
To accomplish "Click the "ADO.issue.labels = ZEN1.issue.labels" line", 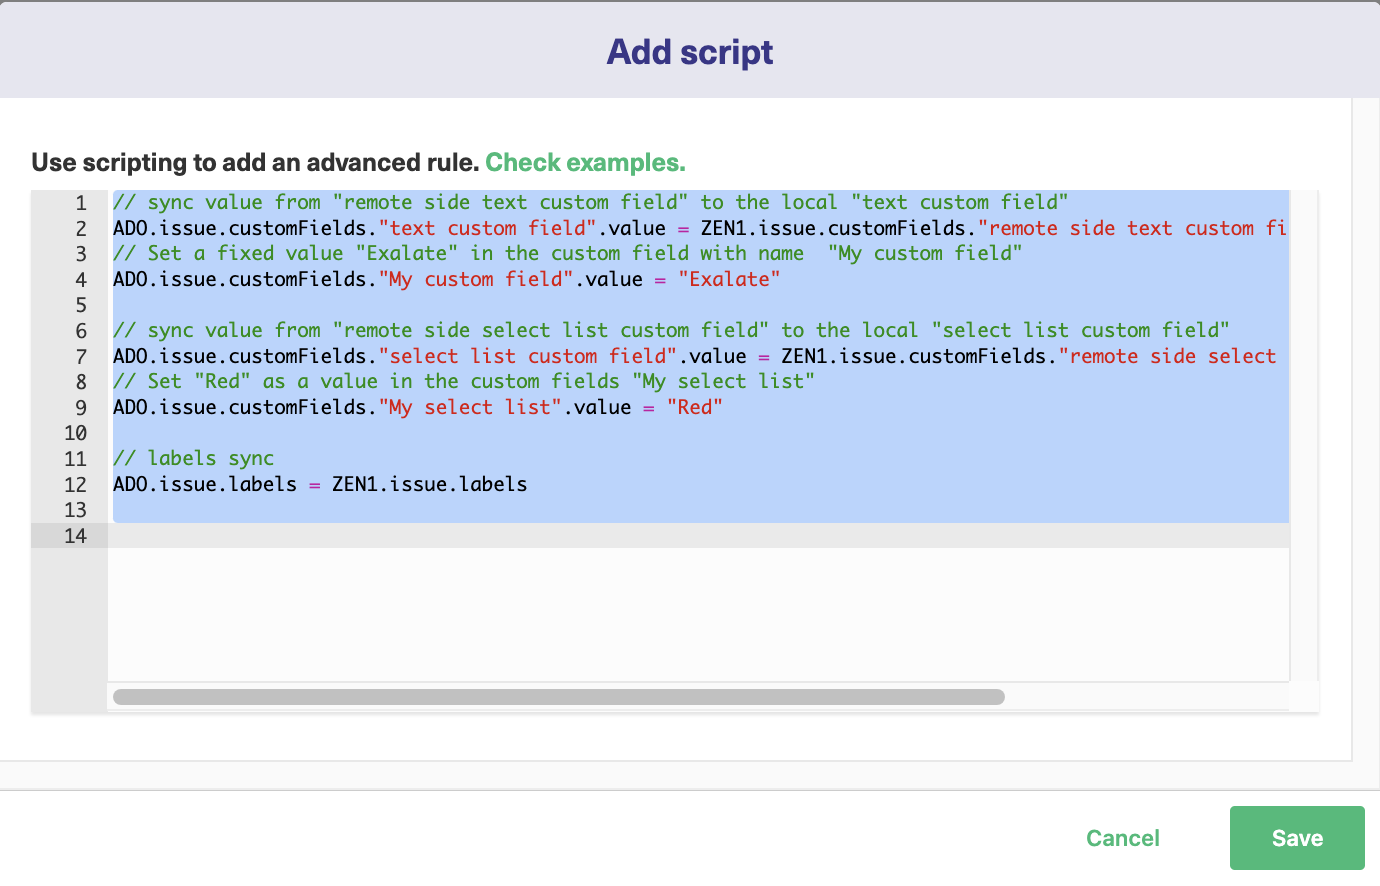I will click(320, 484).
